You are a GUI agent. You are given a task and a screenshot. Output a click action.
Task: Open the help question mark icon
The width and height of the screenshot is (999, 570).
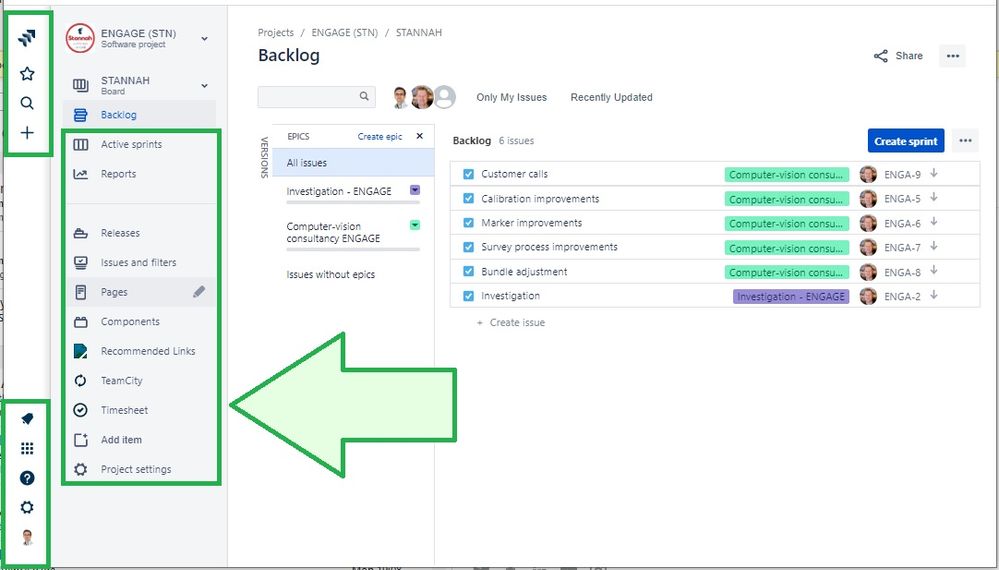(x=27, y=478)
